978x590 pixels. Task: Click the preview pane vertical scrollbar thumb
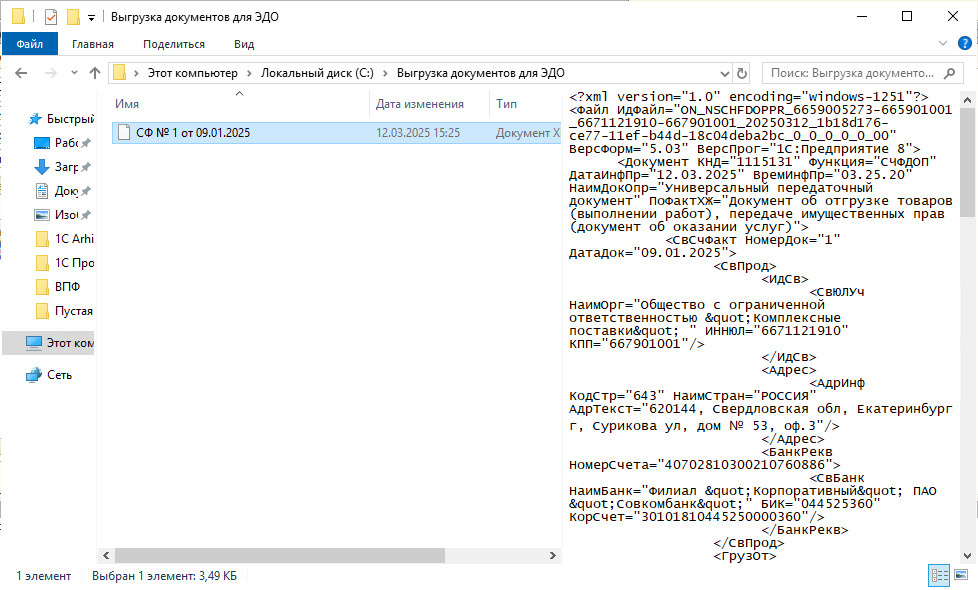[967, 163]
